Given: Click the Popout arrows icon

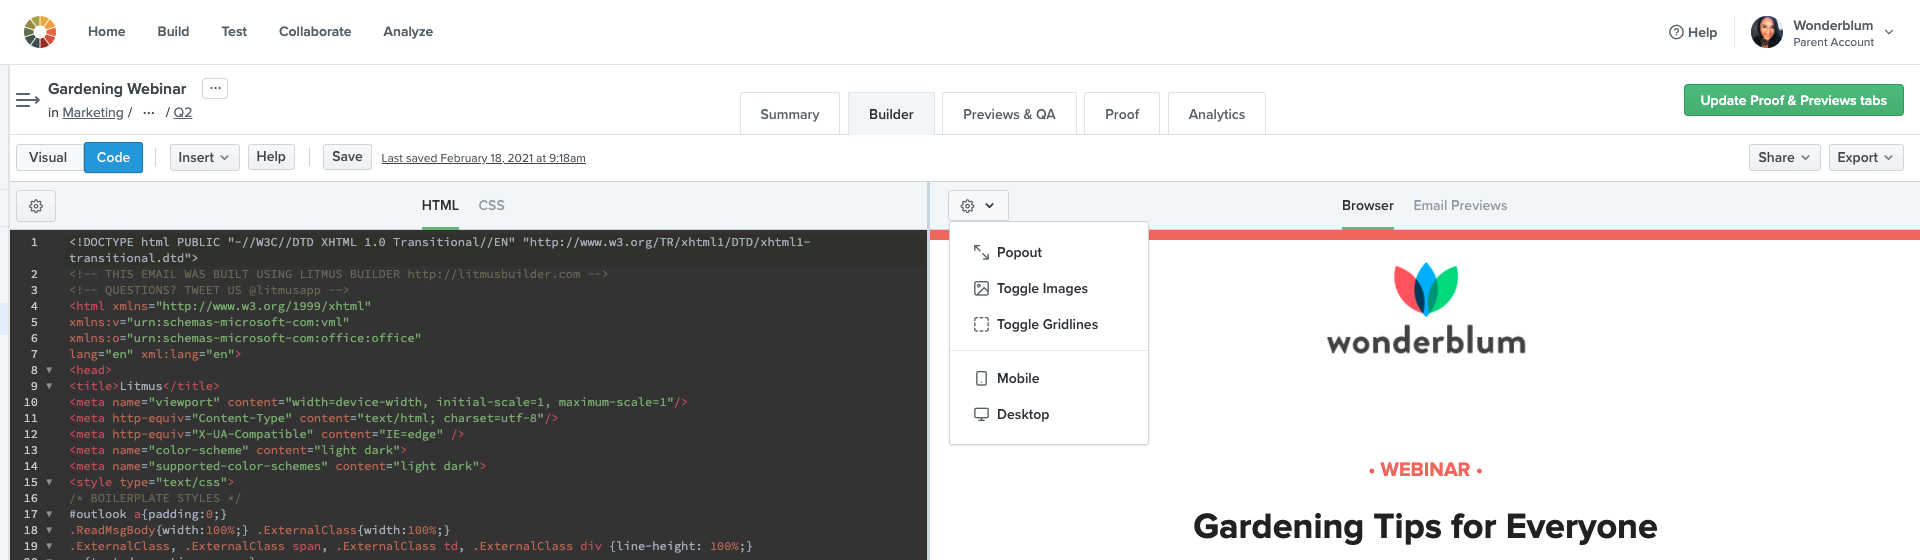Looking at the screenshot, I should pos(981,252).
